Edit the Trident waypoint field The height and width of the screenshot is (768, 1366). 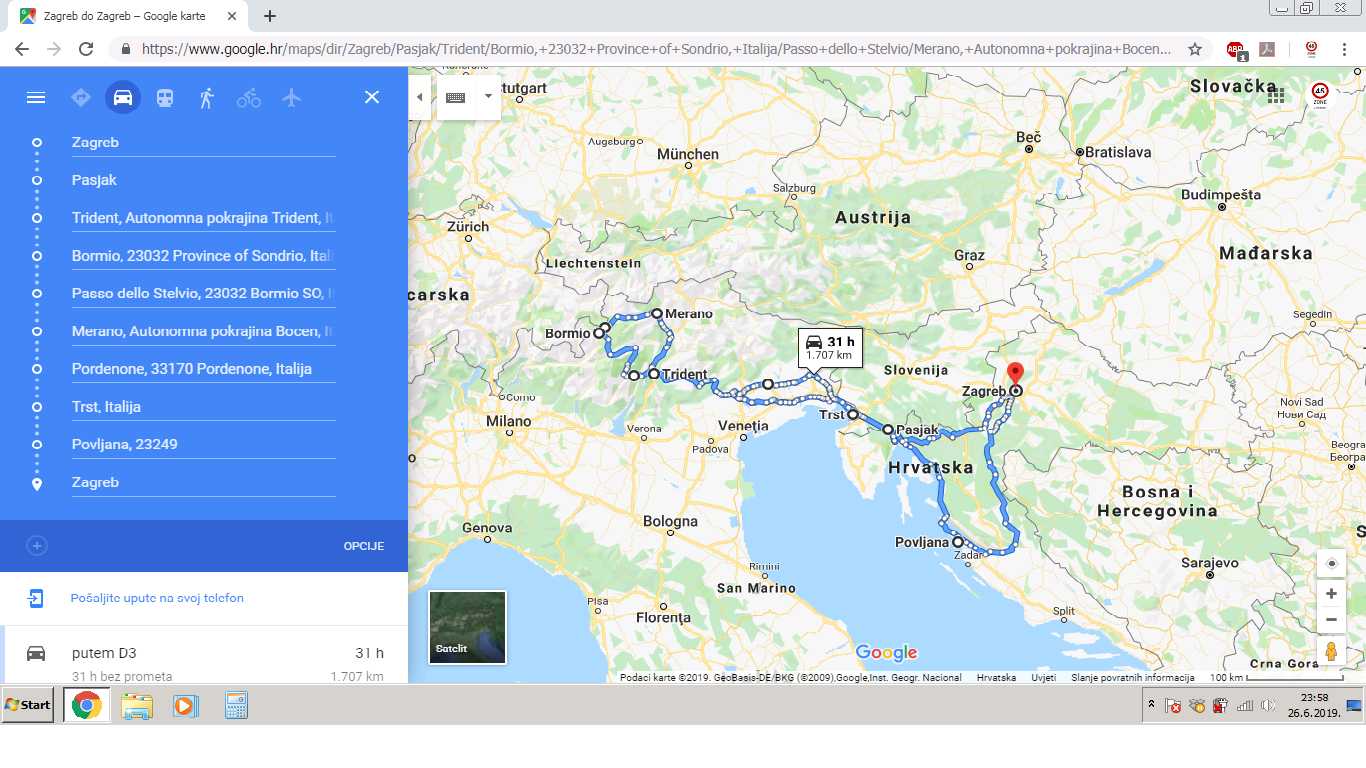point(203,218)
